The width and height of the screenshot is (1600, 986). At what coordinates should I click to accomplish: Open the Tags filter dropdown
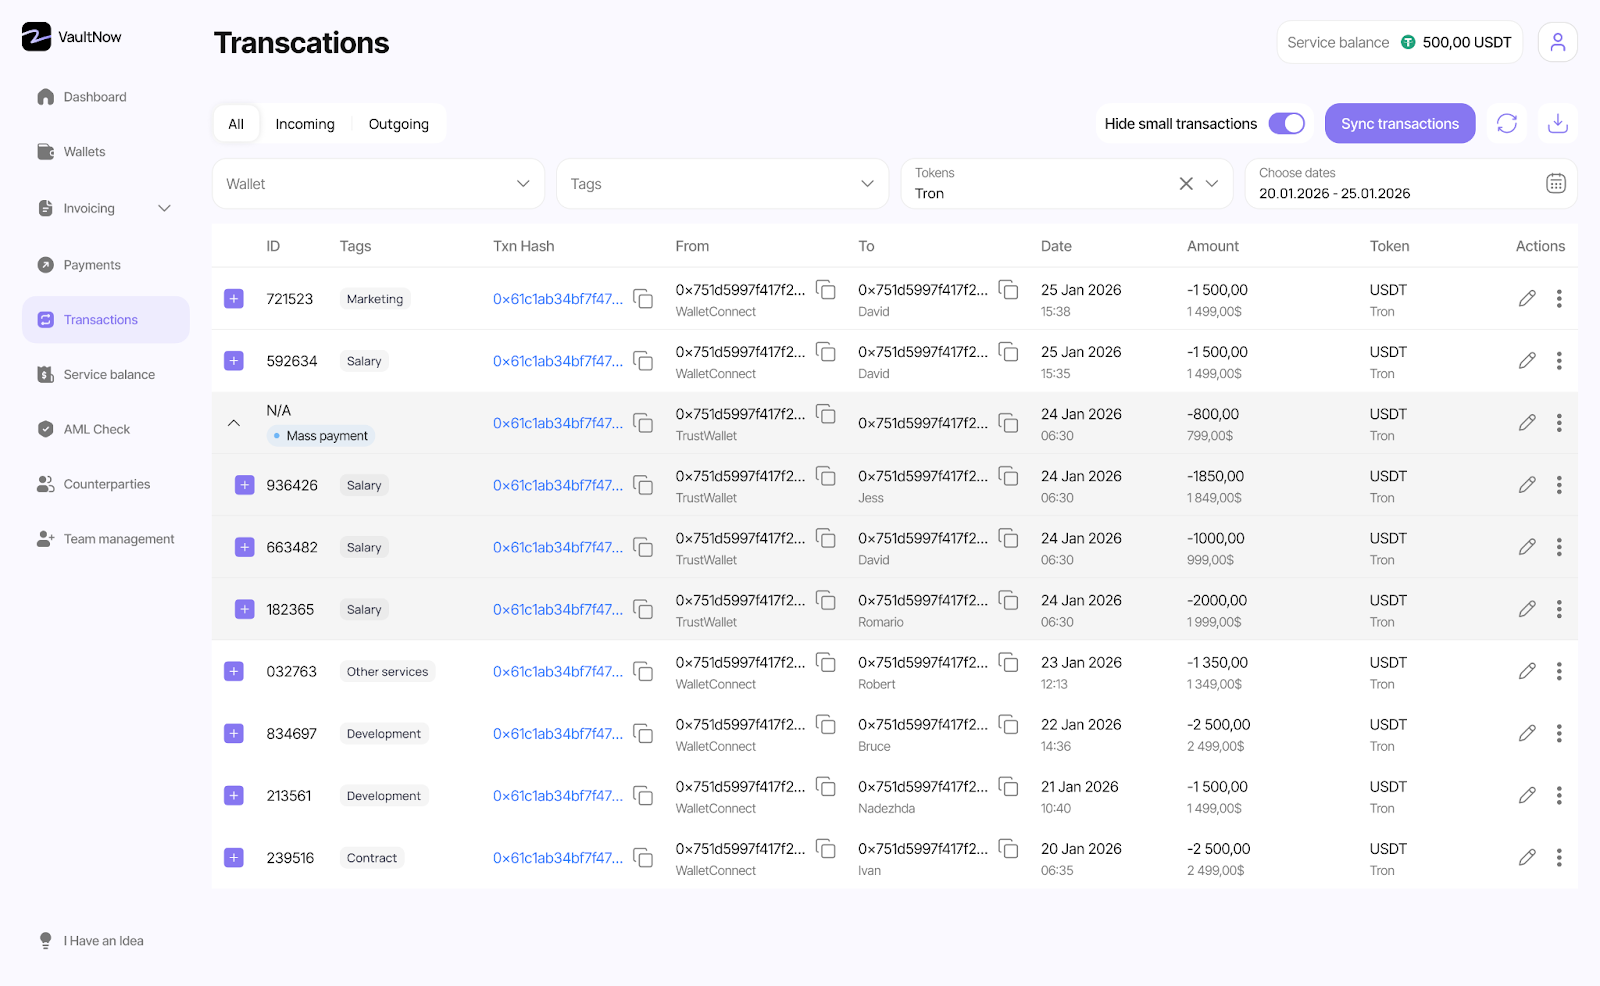tap(722, 184)
